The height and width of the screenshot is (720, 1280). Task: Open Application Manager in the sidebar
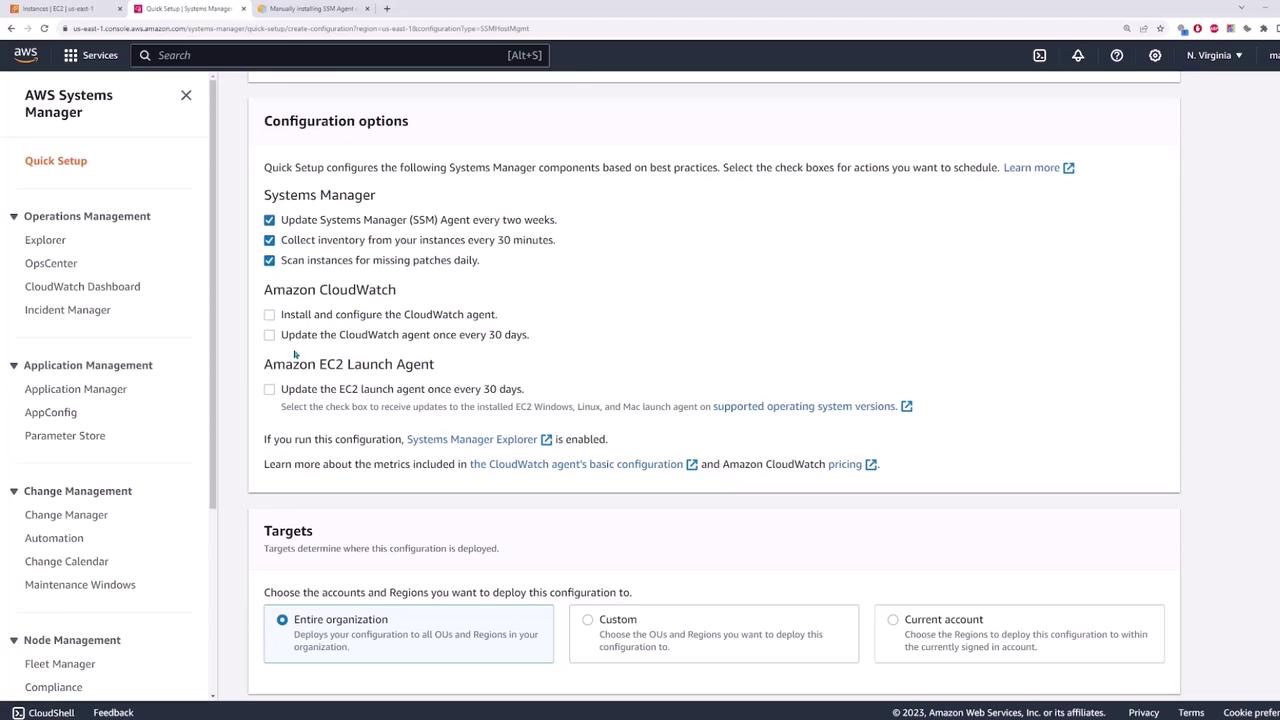coord(76,389)
